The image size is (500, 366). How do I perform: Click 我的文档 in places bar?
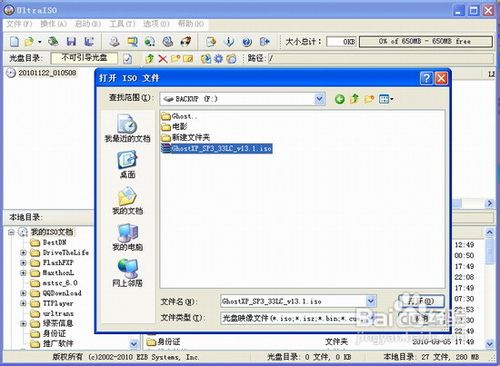tap(127, 201)
